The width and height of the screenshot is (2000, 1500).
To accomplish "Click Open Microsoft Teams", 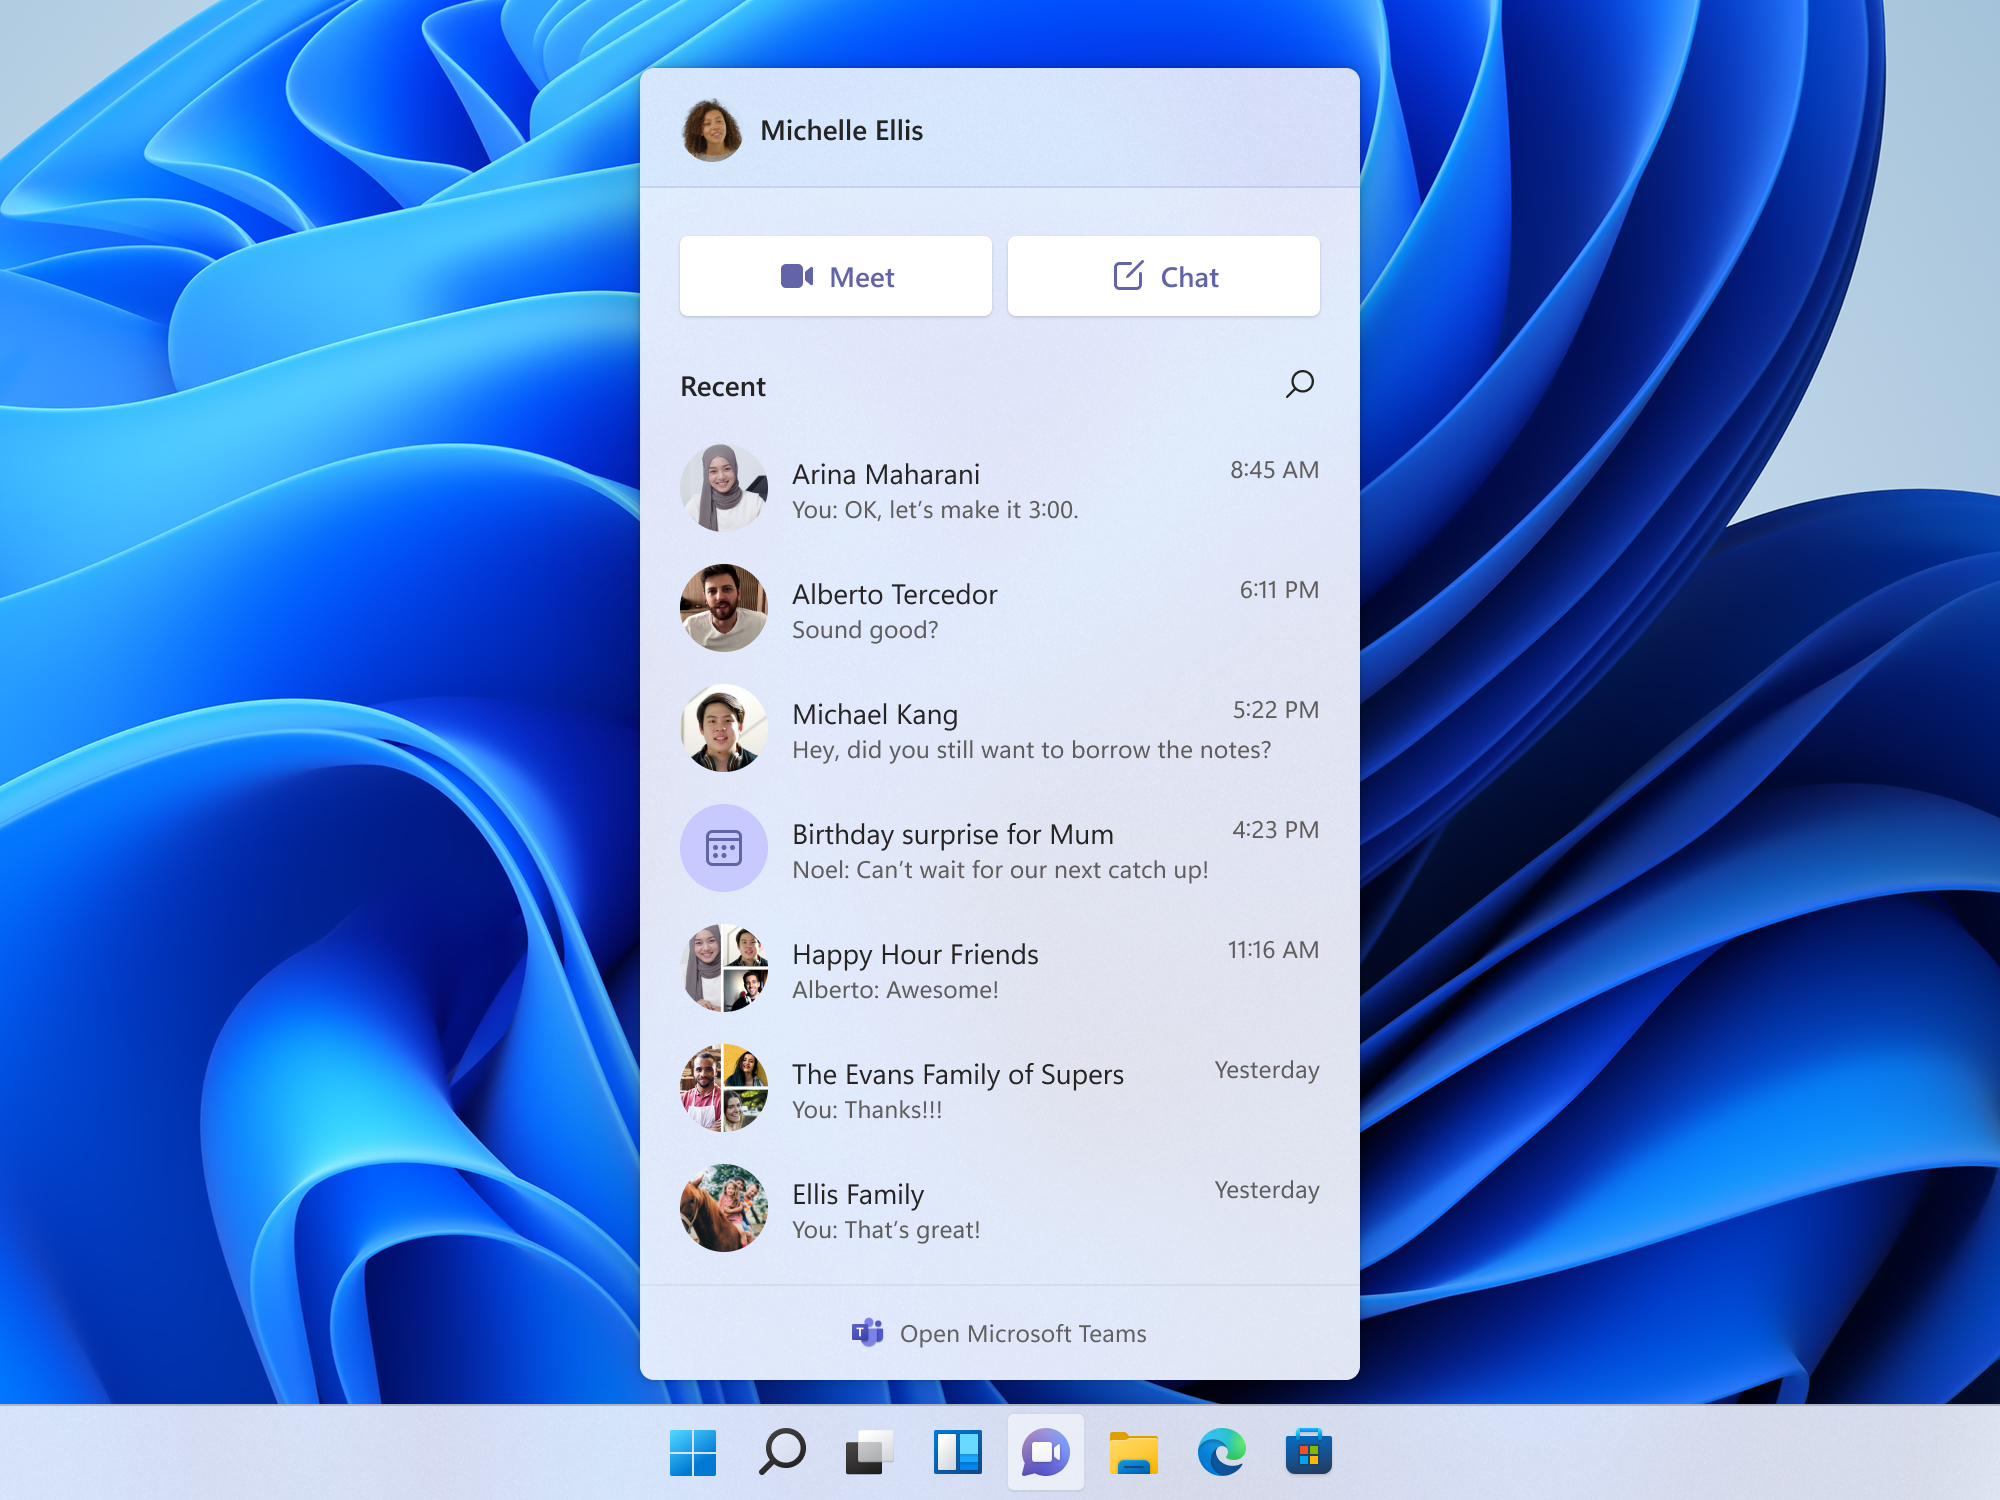I will click(x=1023, y=1333).
